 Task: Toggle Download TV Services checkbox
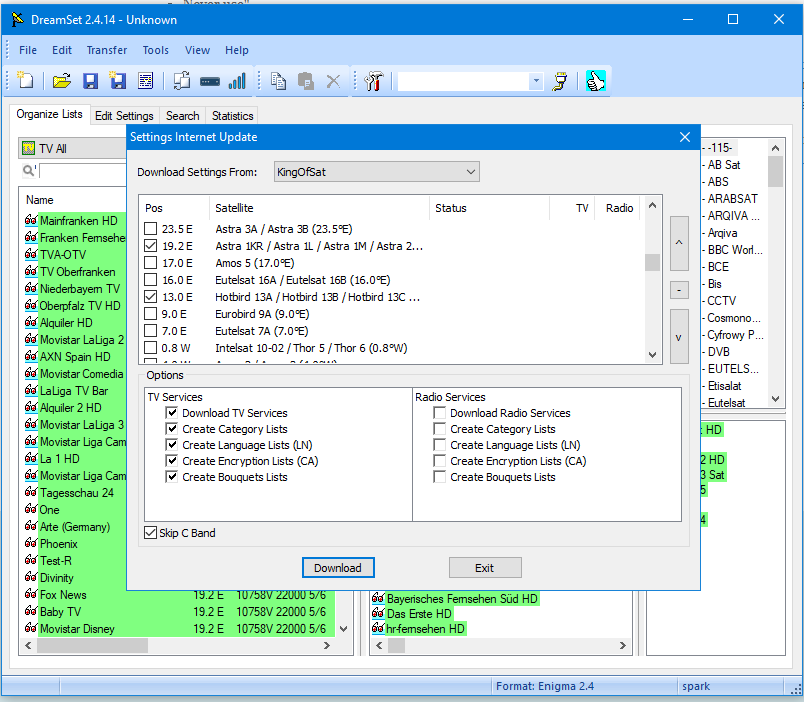tap(172, 413)
